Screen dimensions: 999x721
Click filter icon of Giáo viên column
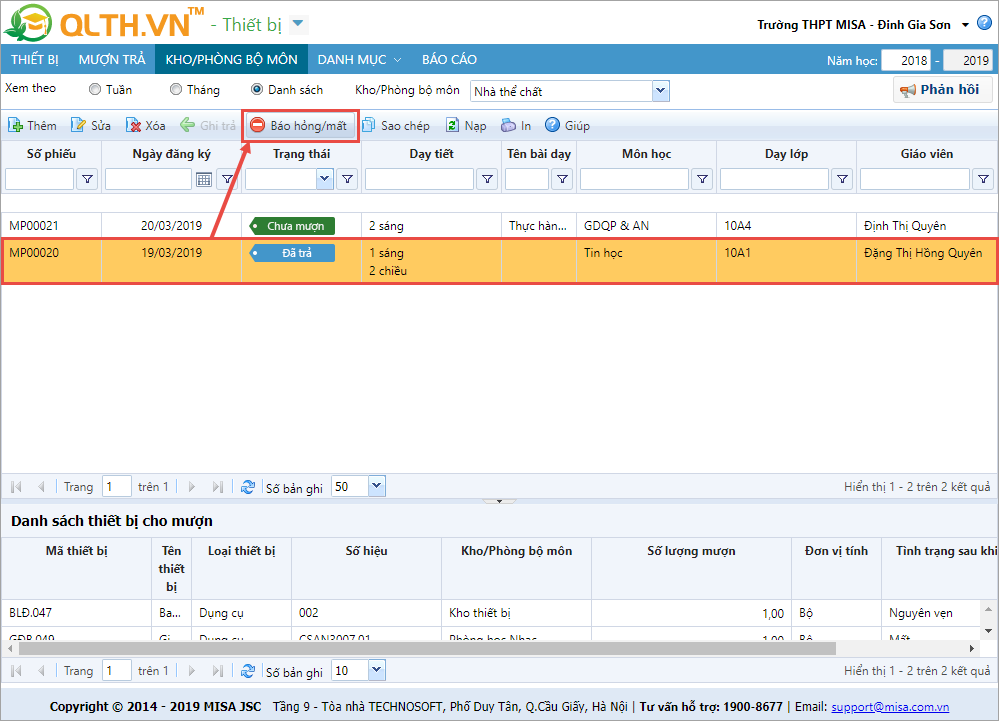click(984, 179)
